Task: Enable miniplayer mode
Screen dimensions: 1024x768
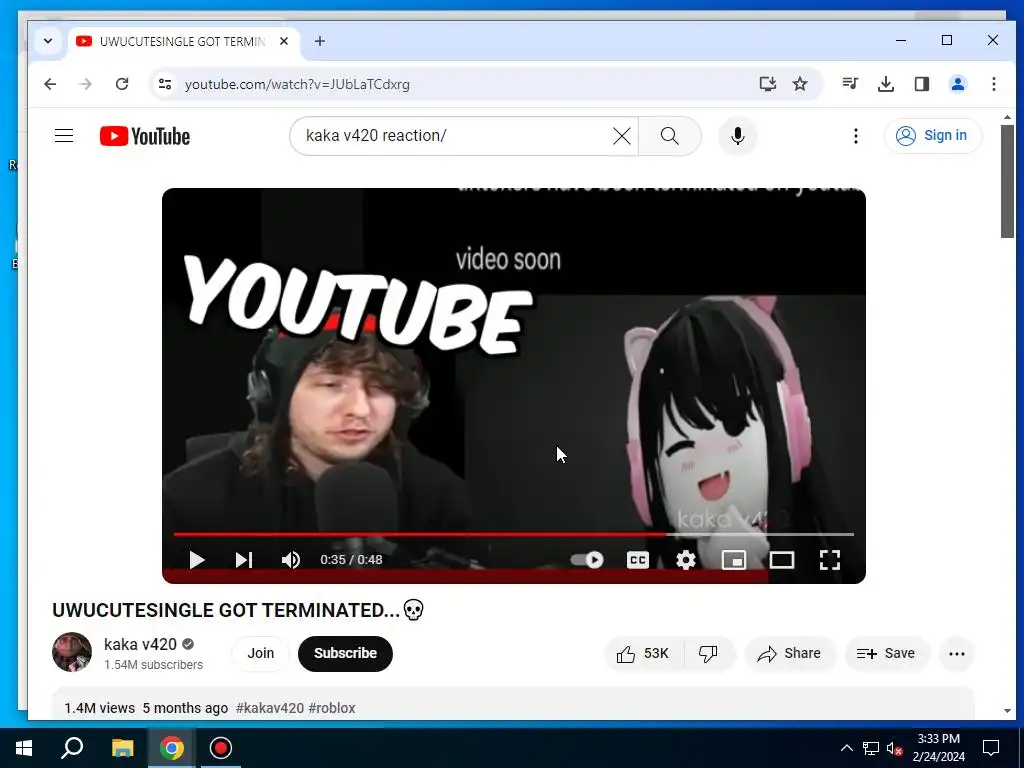Action: [x=733, y=560]
